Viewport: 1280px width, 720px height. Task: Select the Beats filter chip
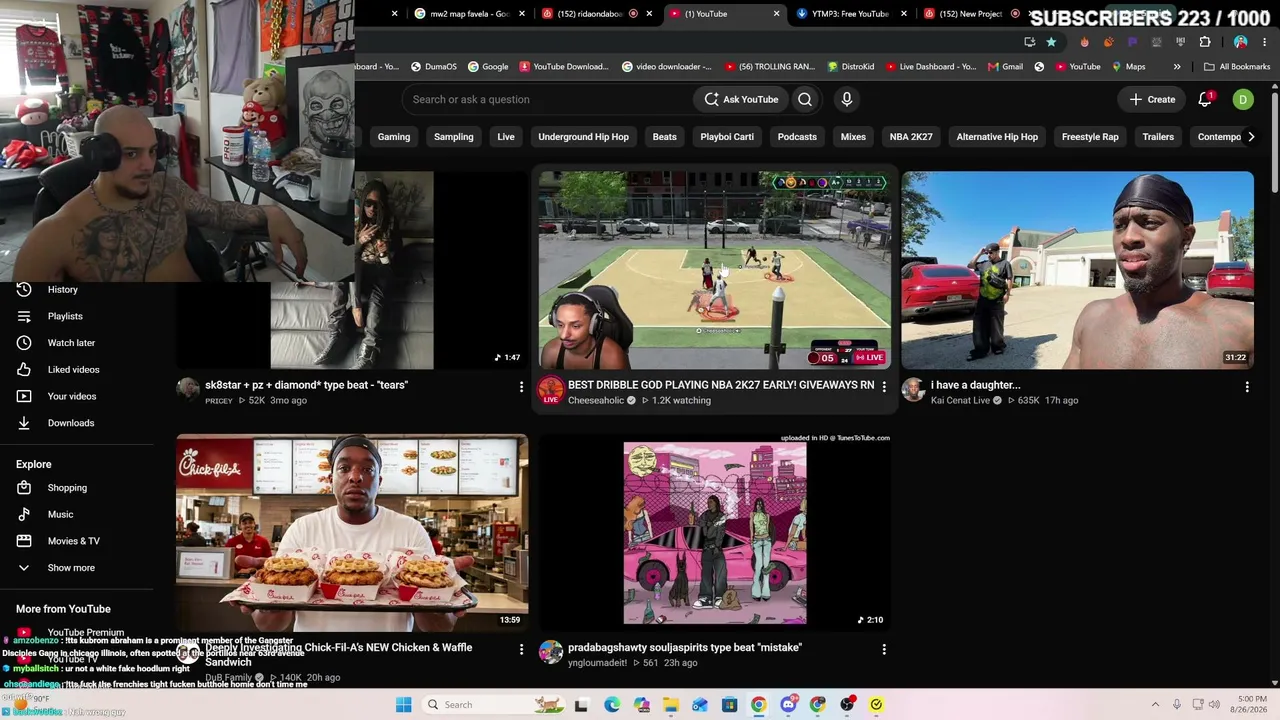pyautogui.click(x=665, y=137)
